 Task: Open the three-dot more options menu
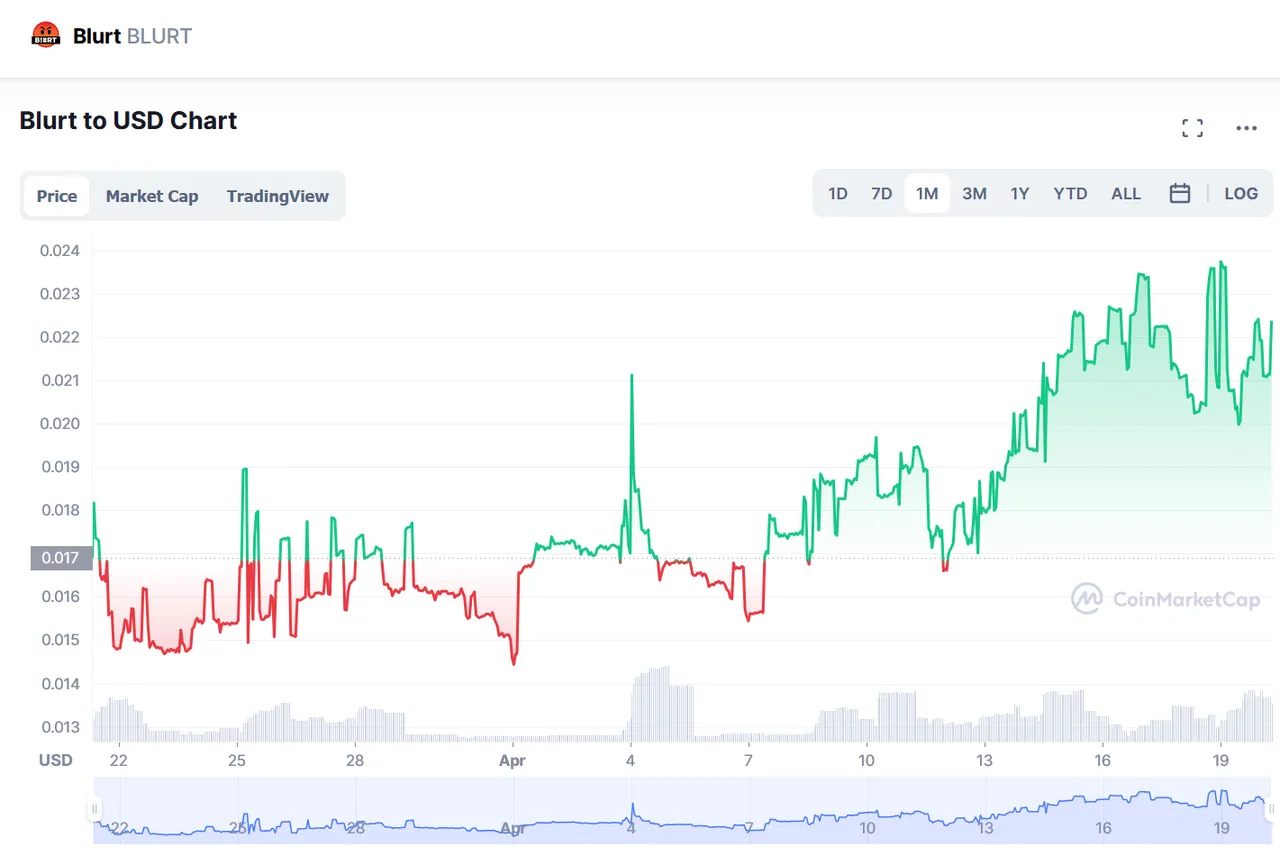tap(1246, 128)
